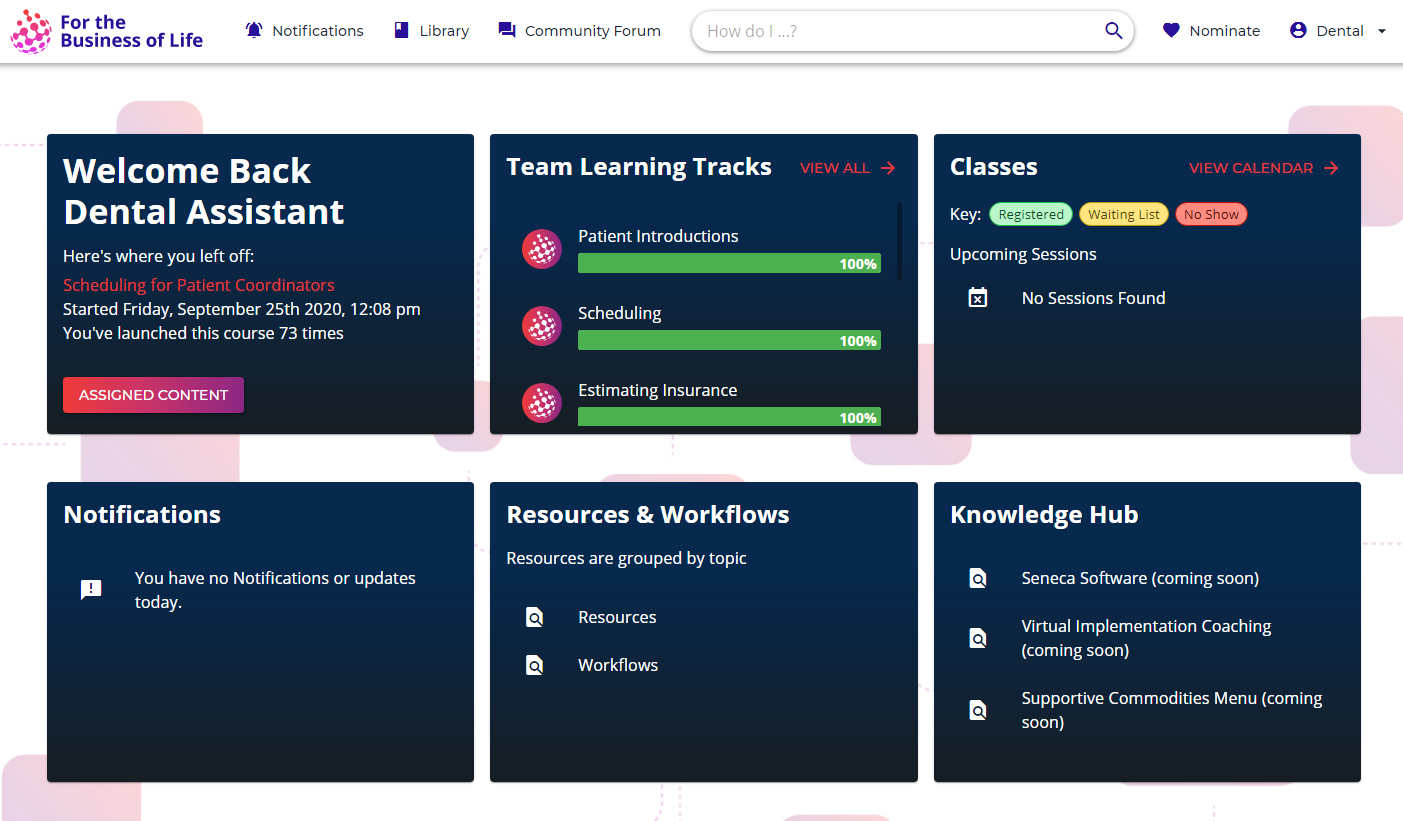1403x821 pixels.
Task: Click the Upcoming Sessions label
Action: click(x=1023, y=254)
